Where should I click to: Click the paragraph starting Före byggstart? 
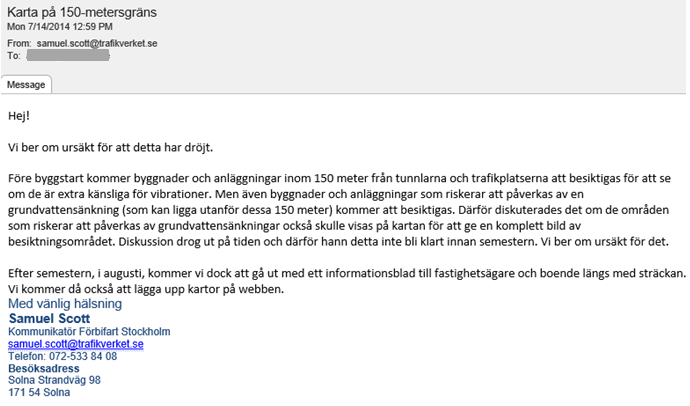339,210
